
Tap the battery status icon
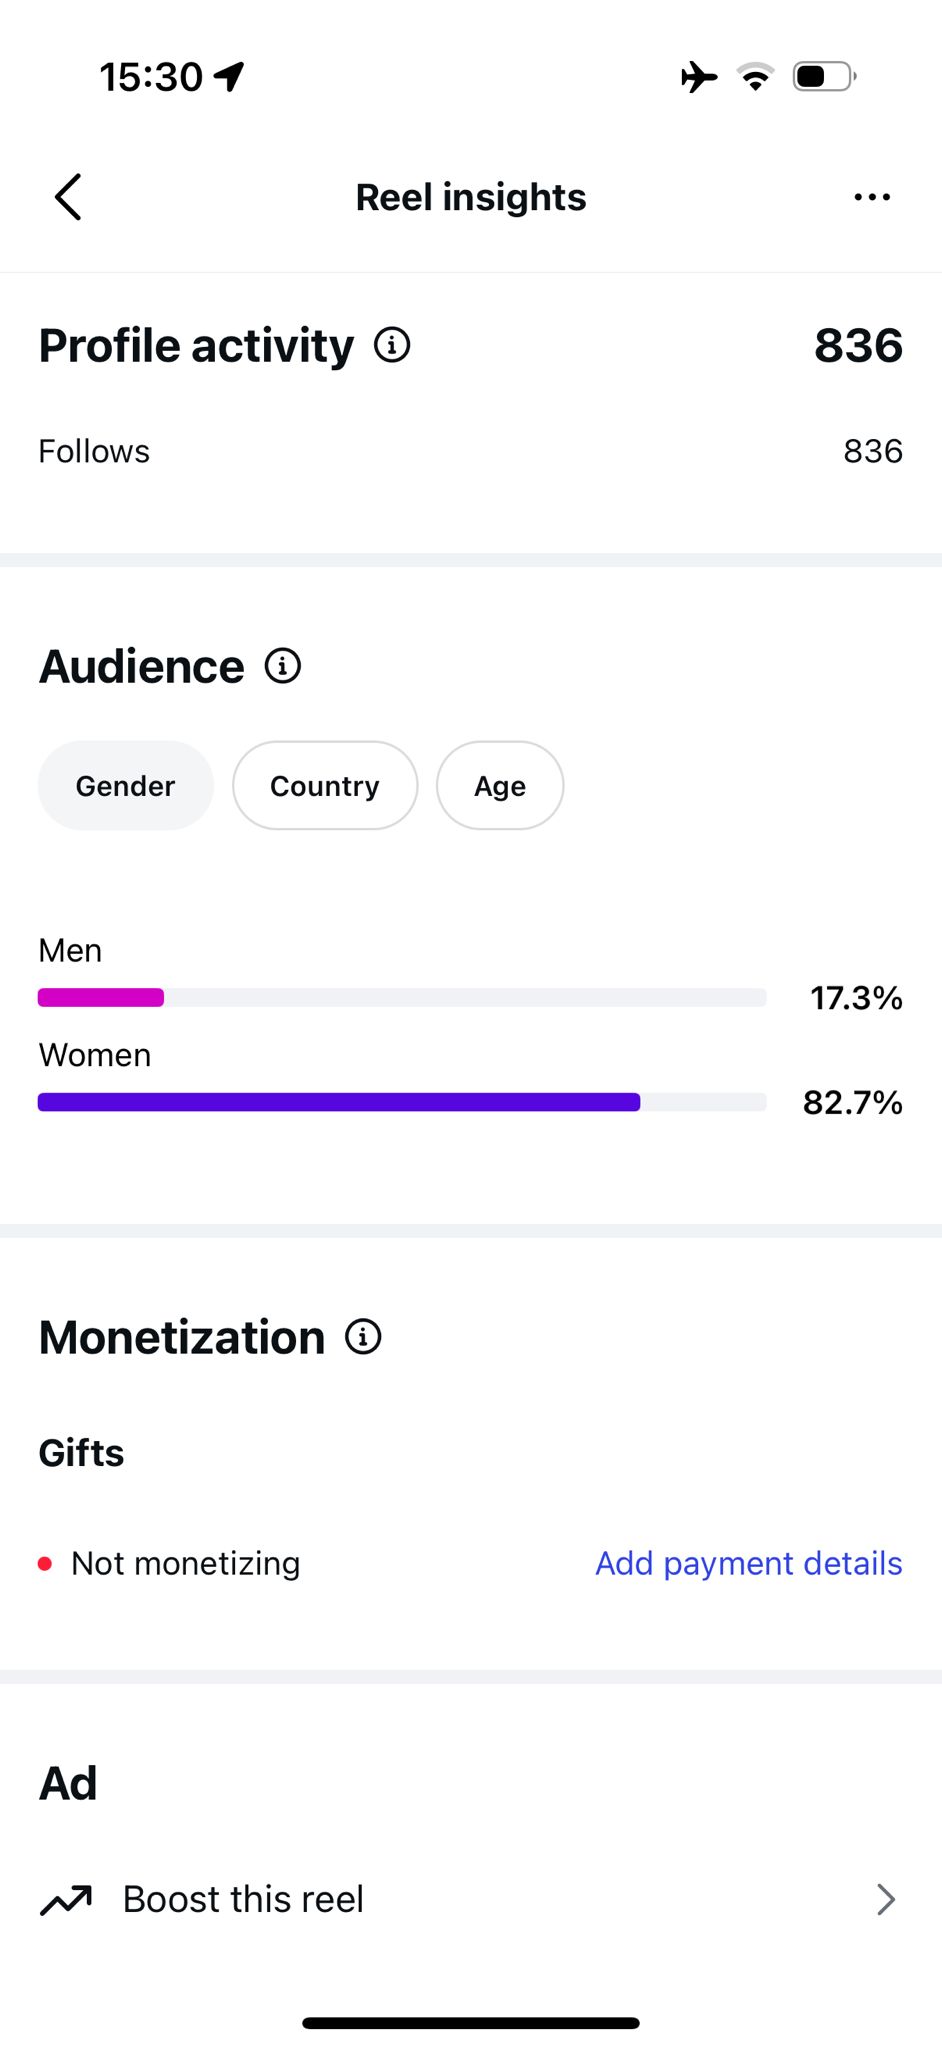tap(825, 76)
